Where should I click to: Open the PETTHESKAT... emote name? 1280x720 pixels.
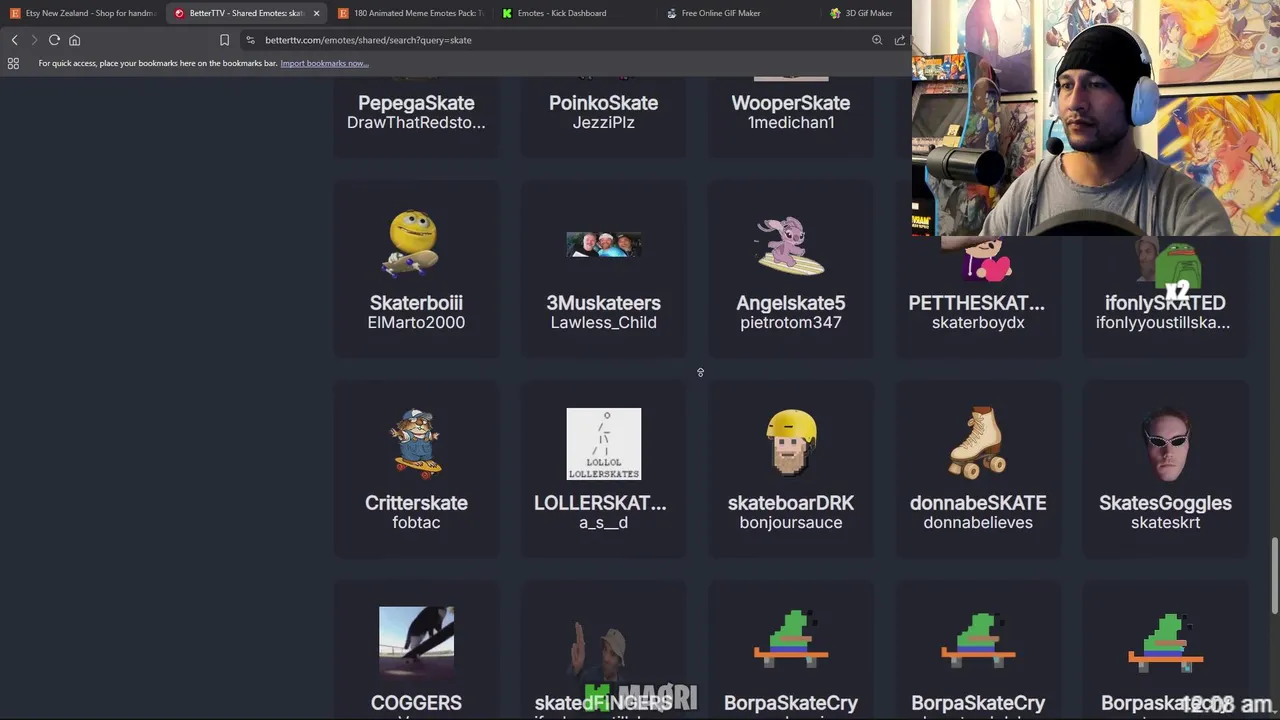pyautogui.click(x=977, y=303)
